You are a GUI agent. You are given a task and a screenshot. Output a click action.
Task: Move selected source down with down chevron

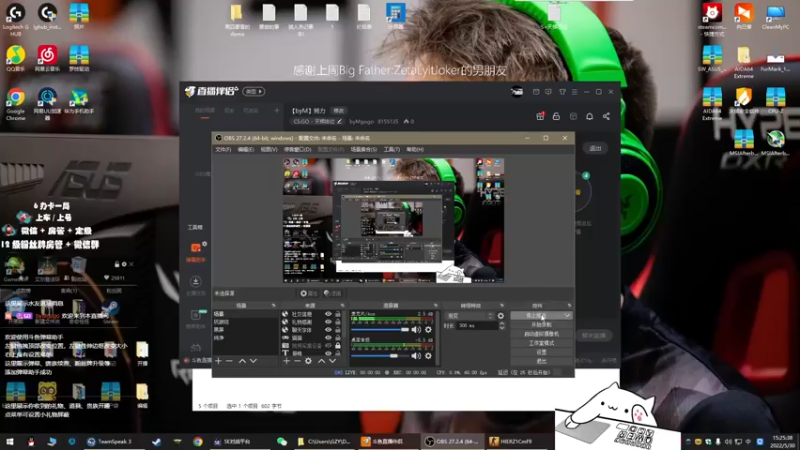click(x=332, y=361)
